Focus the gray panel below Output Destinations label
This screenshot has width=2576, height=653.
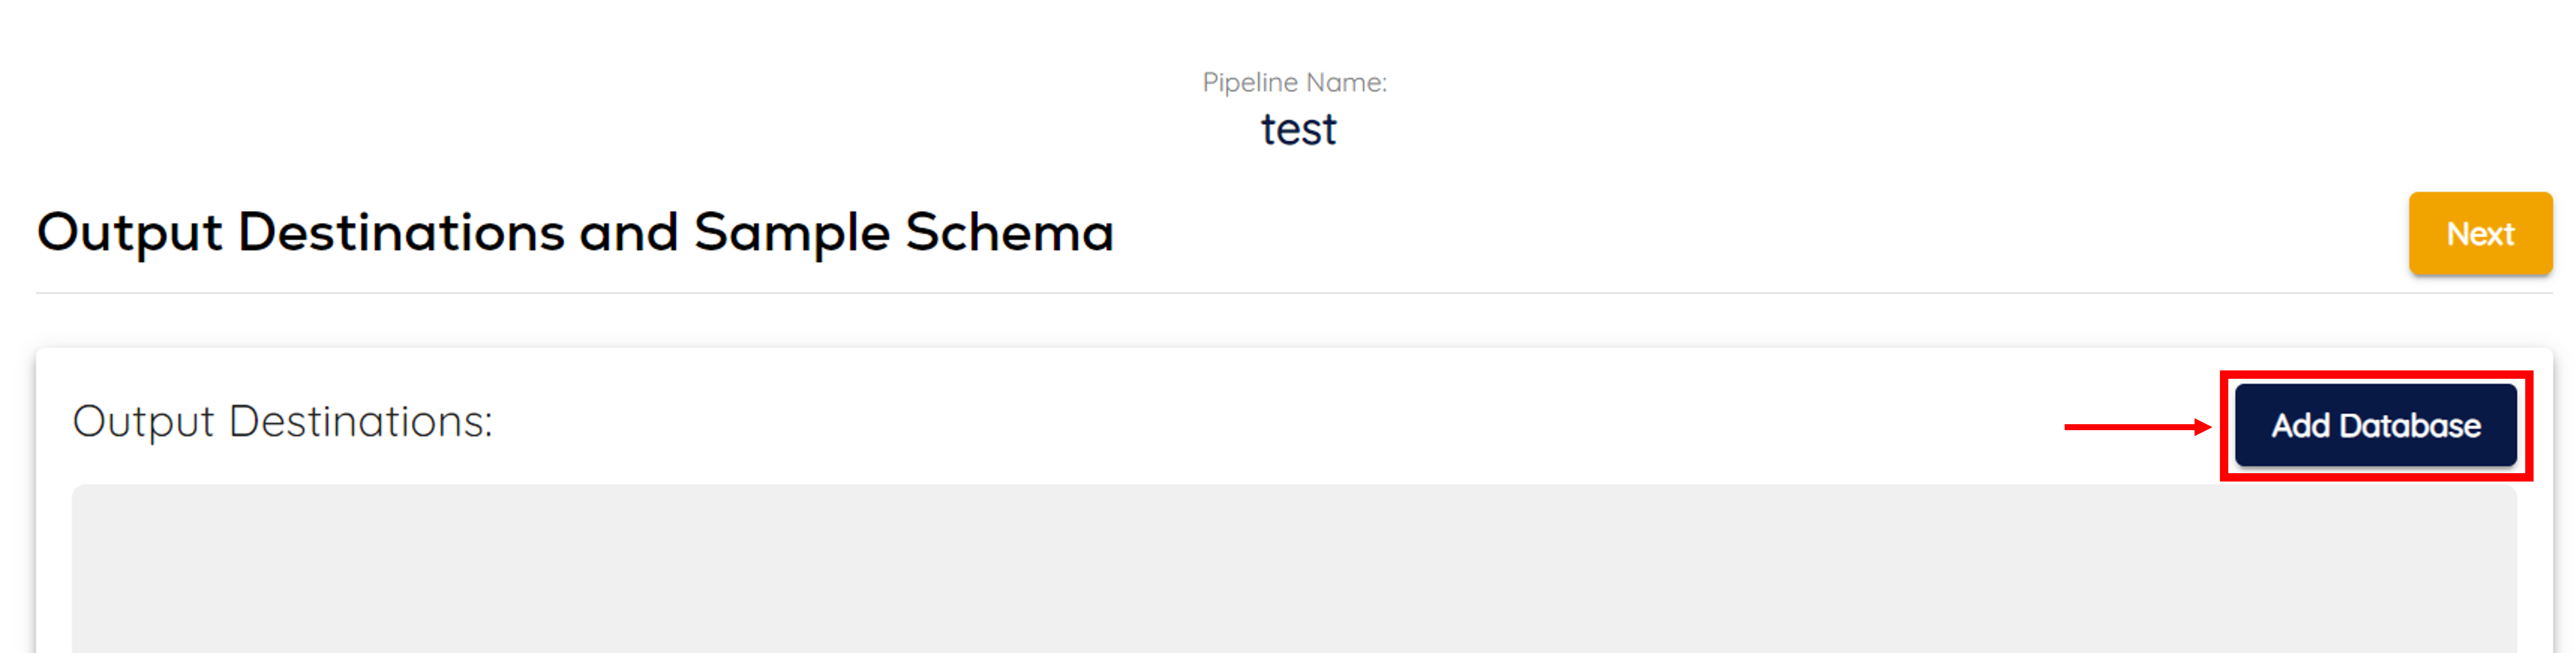coord(1294,569)
